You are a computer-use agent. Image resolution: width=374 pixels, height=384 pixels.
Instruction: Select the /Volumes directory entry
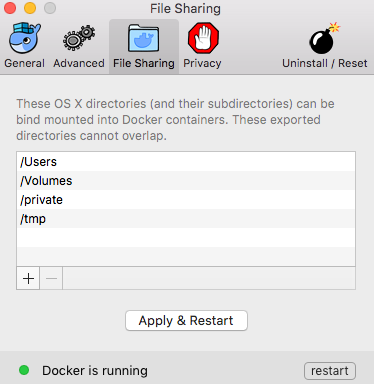click(186, 181)
